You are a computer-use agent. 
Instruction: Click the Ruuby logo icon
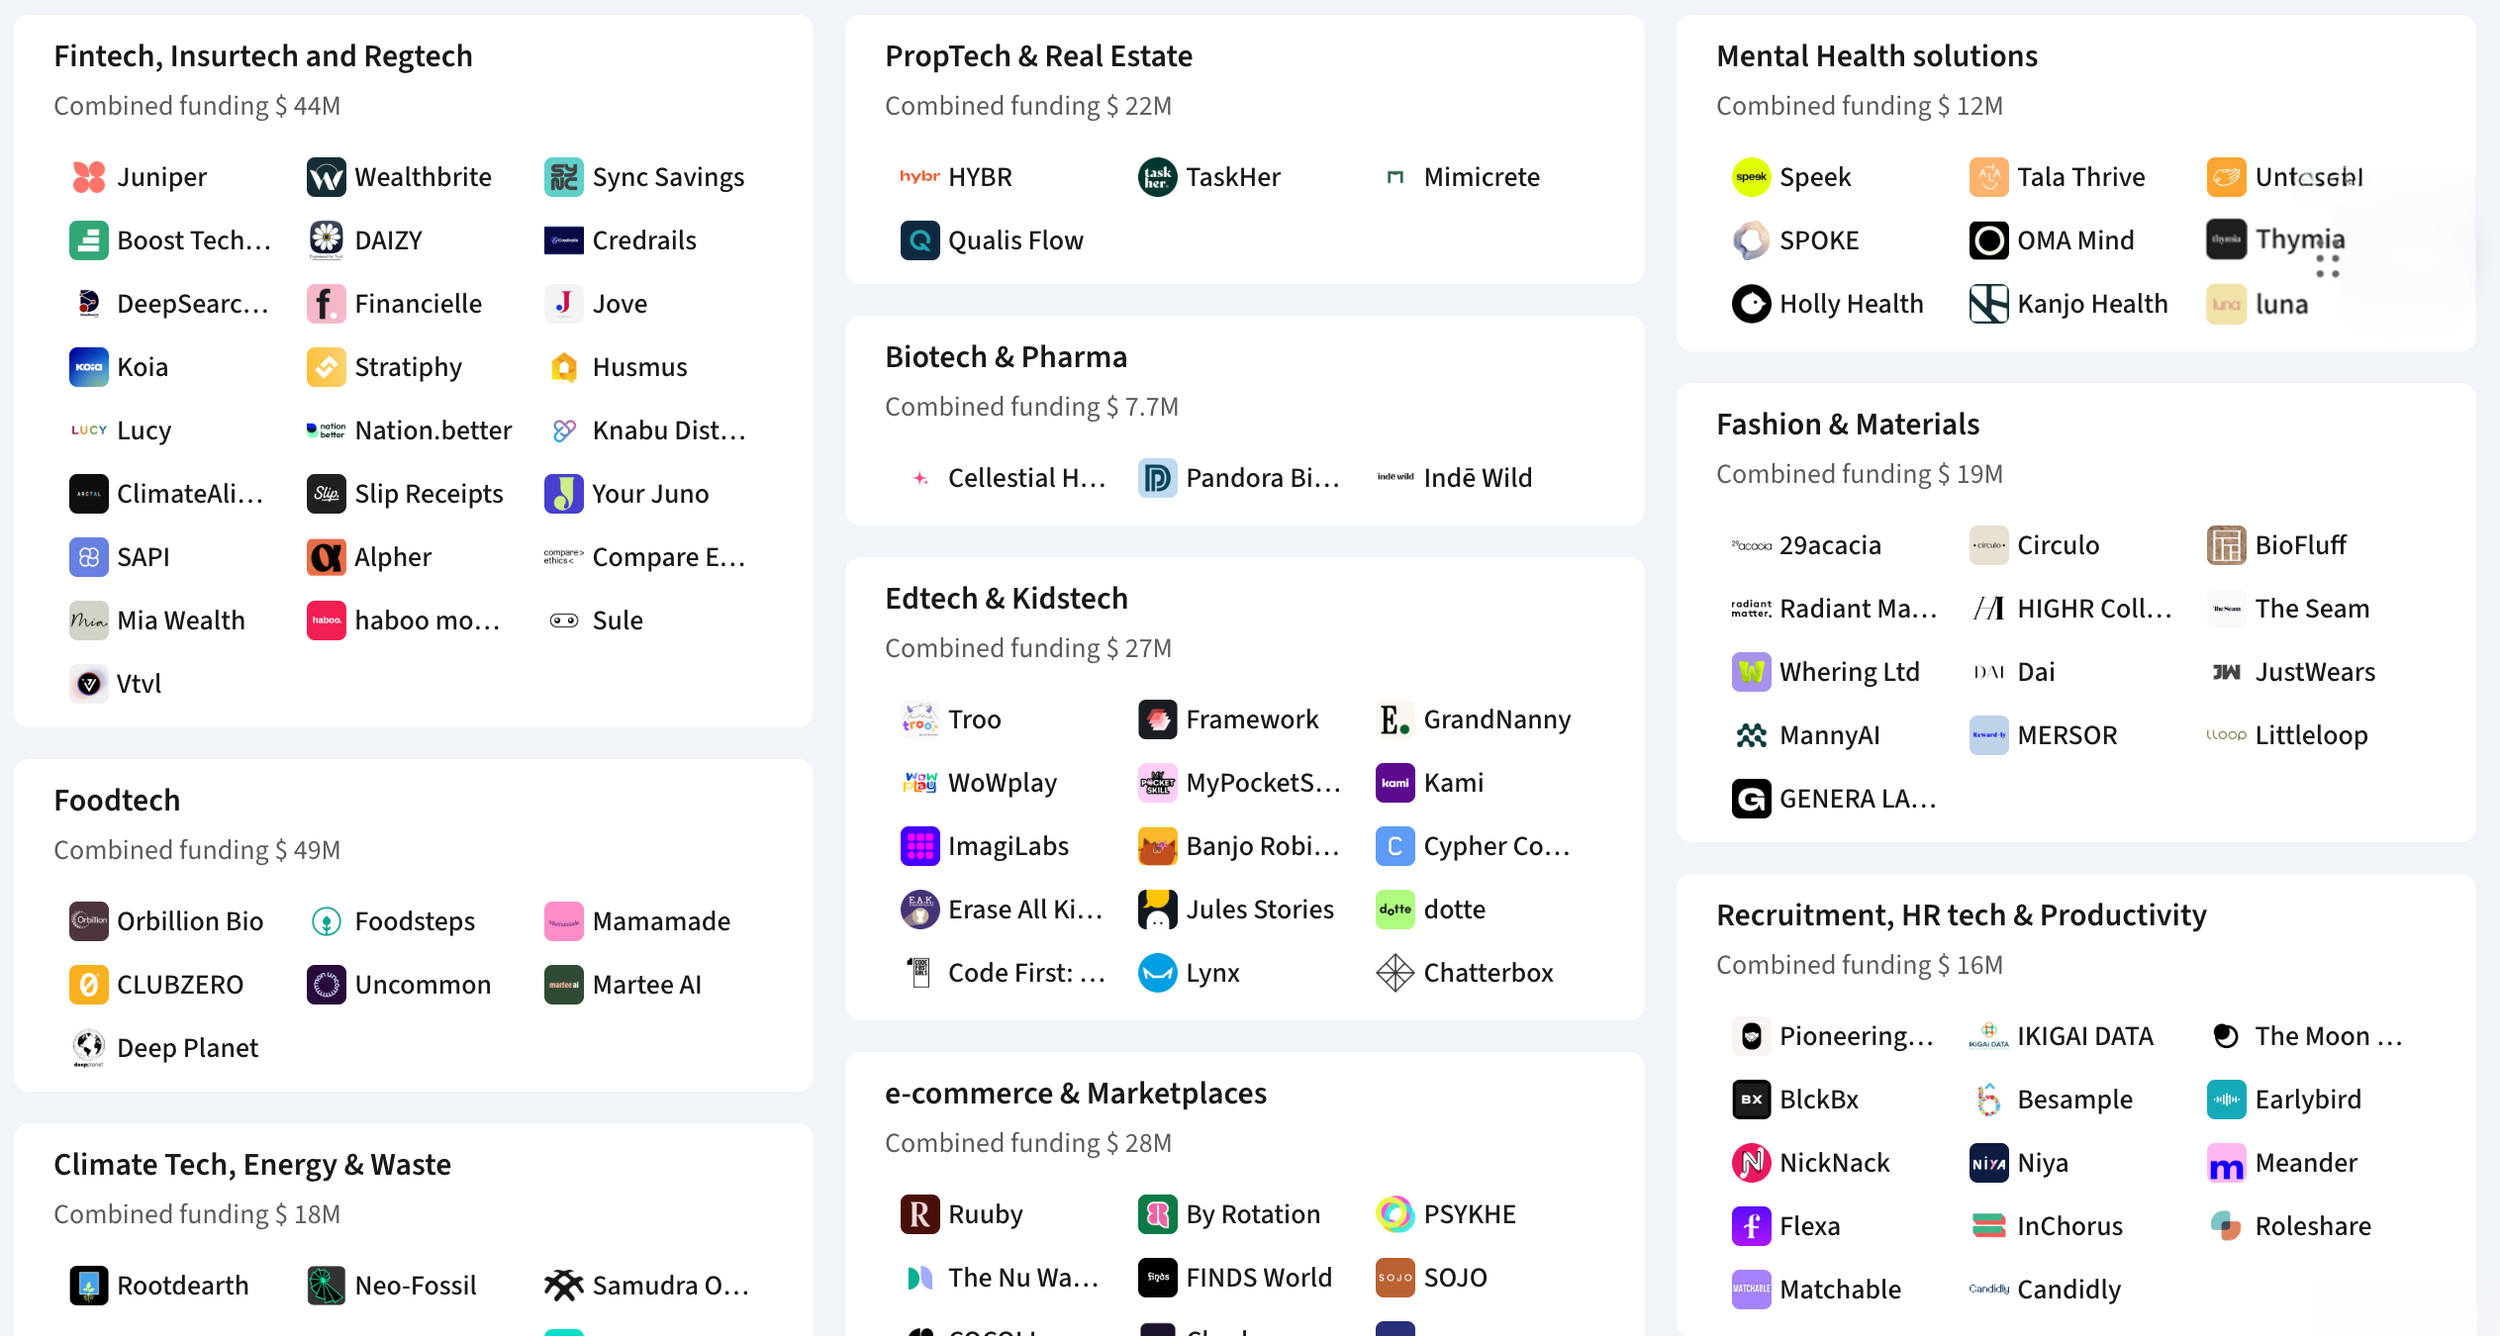pyautogui.click(x=920, y=1214)
